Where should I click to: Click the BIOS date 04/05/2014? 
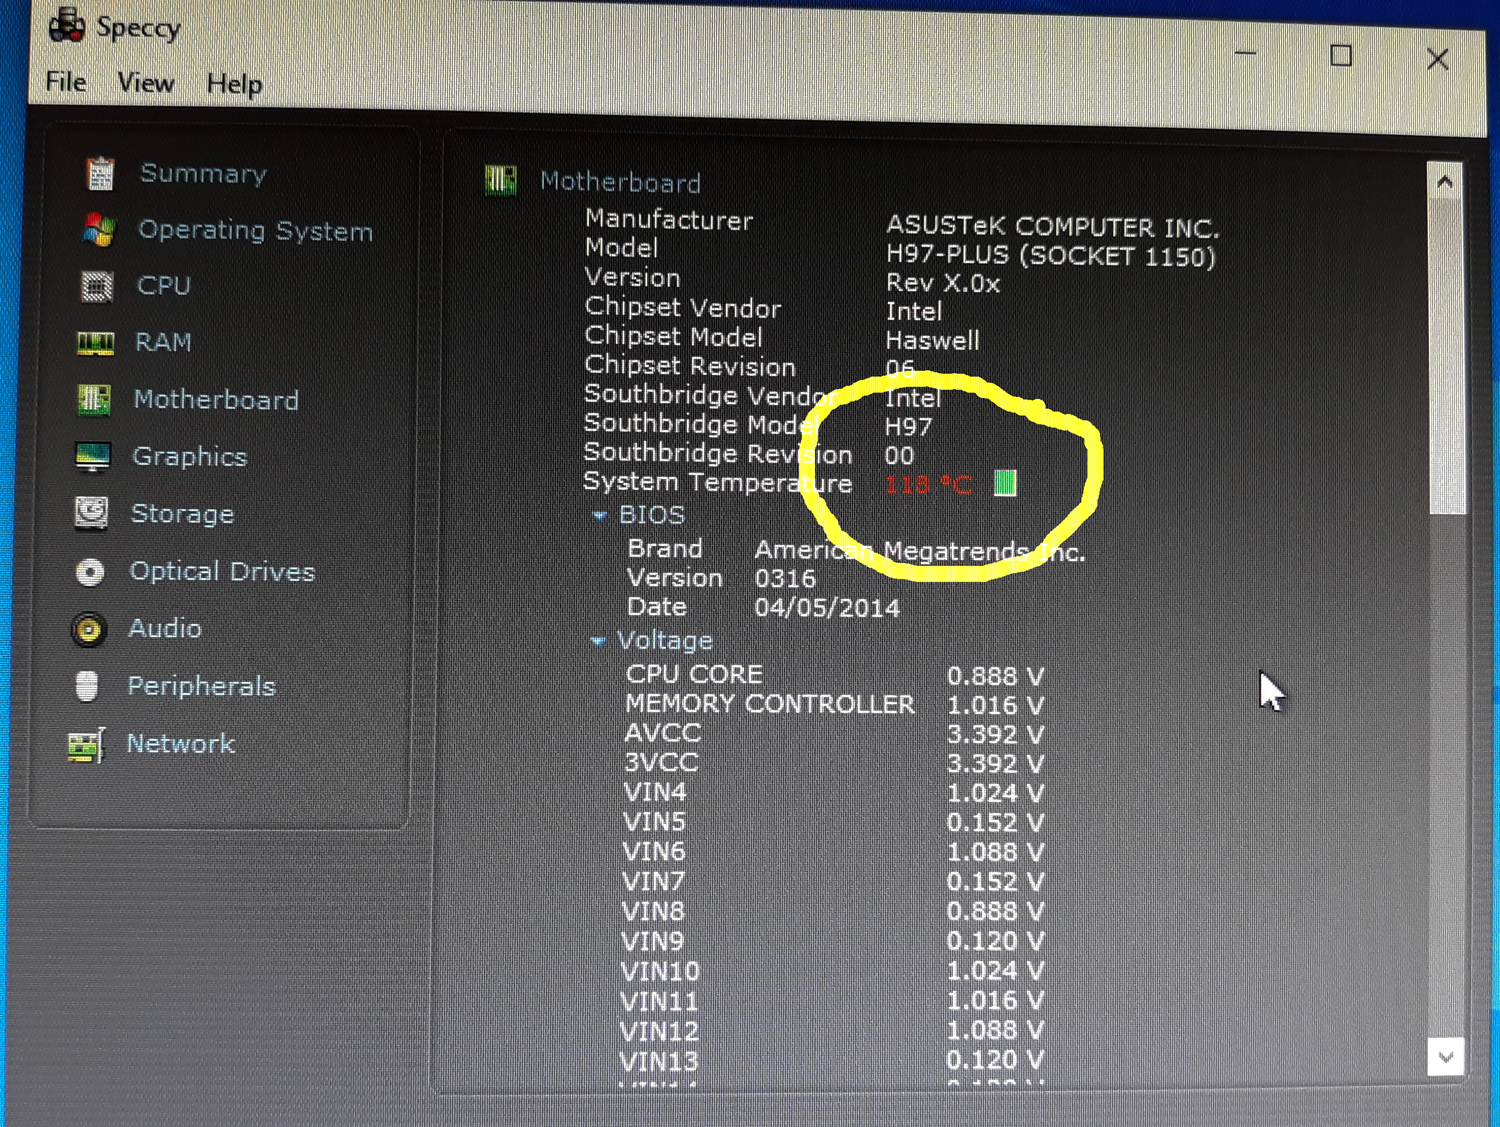[x=827, y=607]
